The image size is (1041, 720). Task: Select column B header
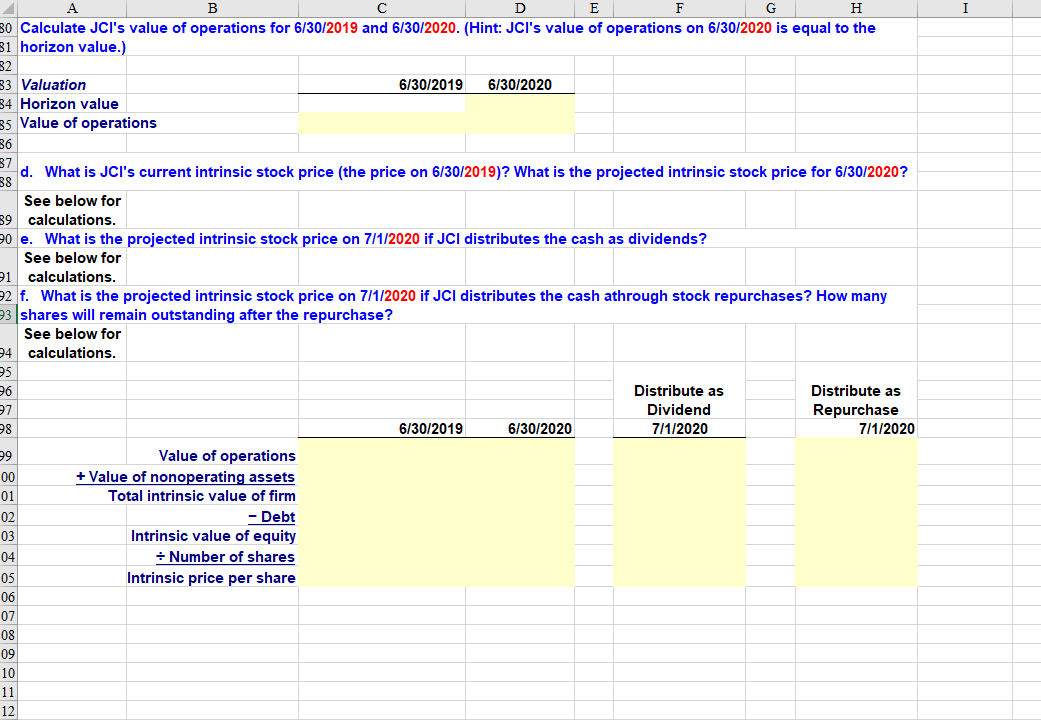[212, 8]
